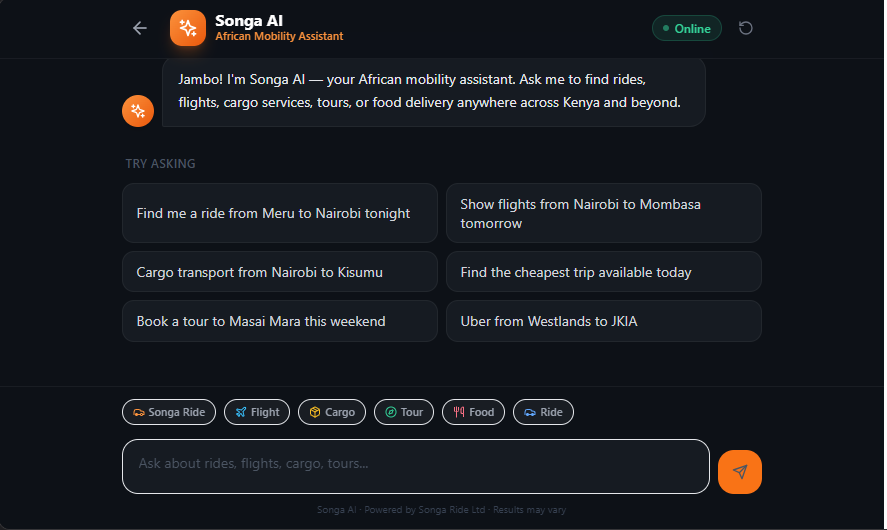Go back using the left arrow icon
Screen dimensions: 887x530
140,28
